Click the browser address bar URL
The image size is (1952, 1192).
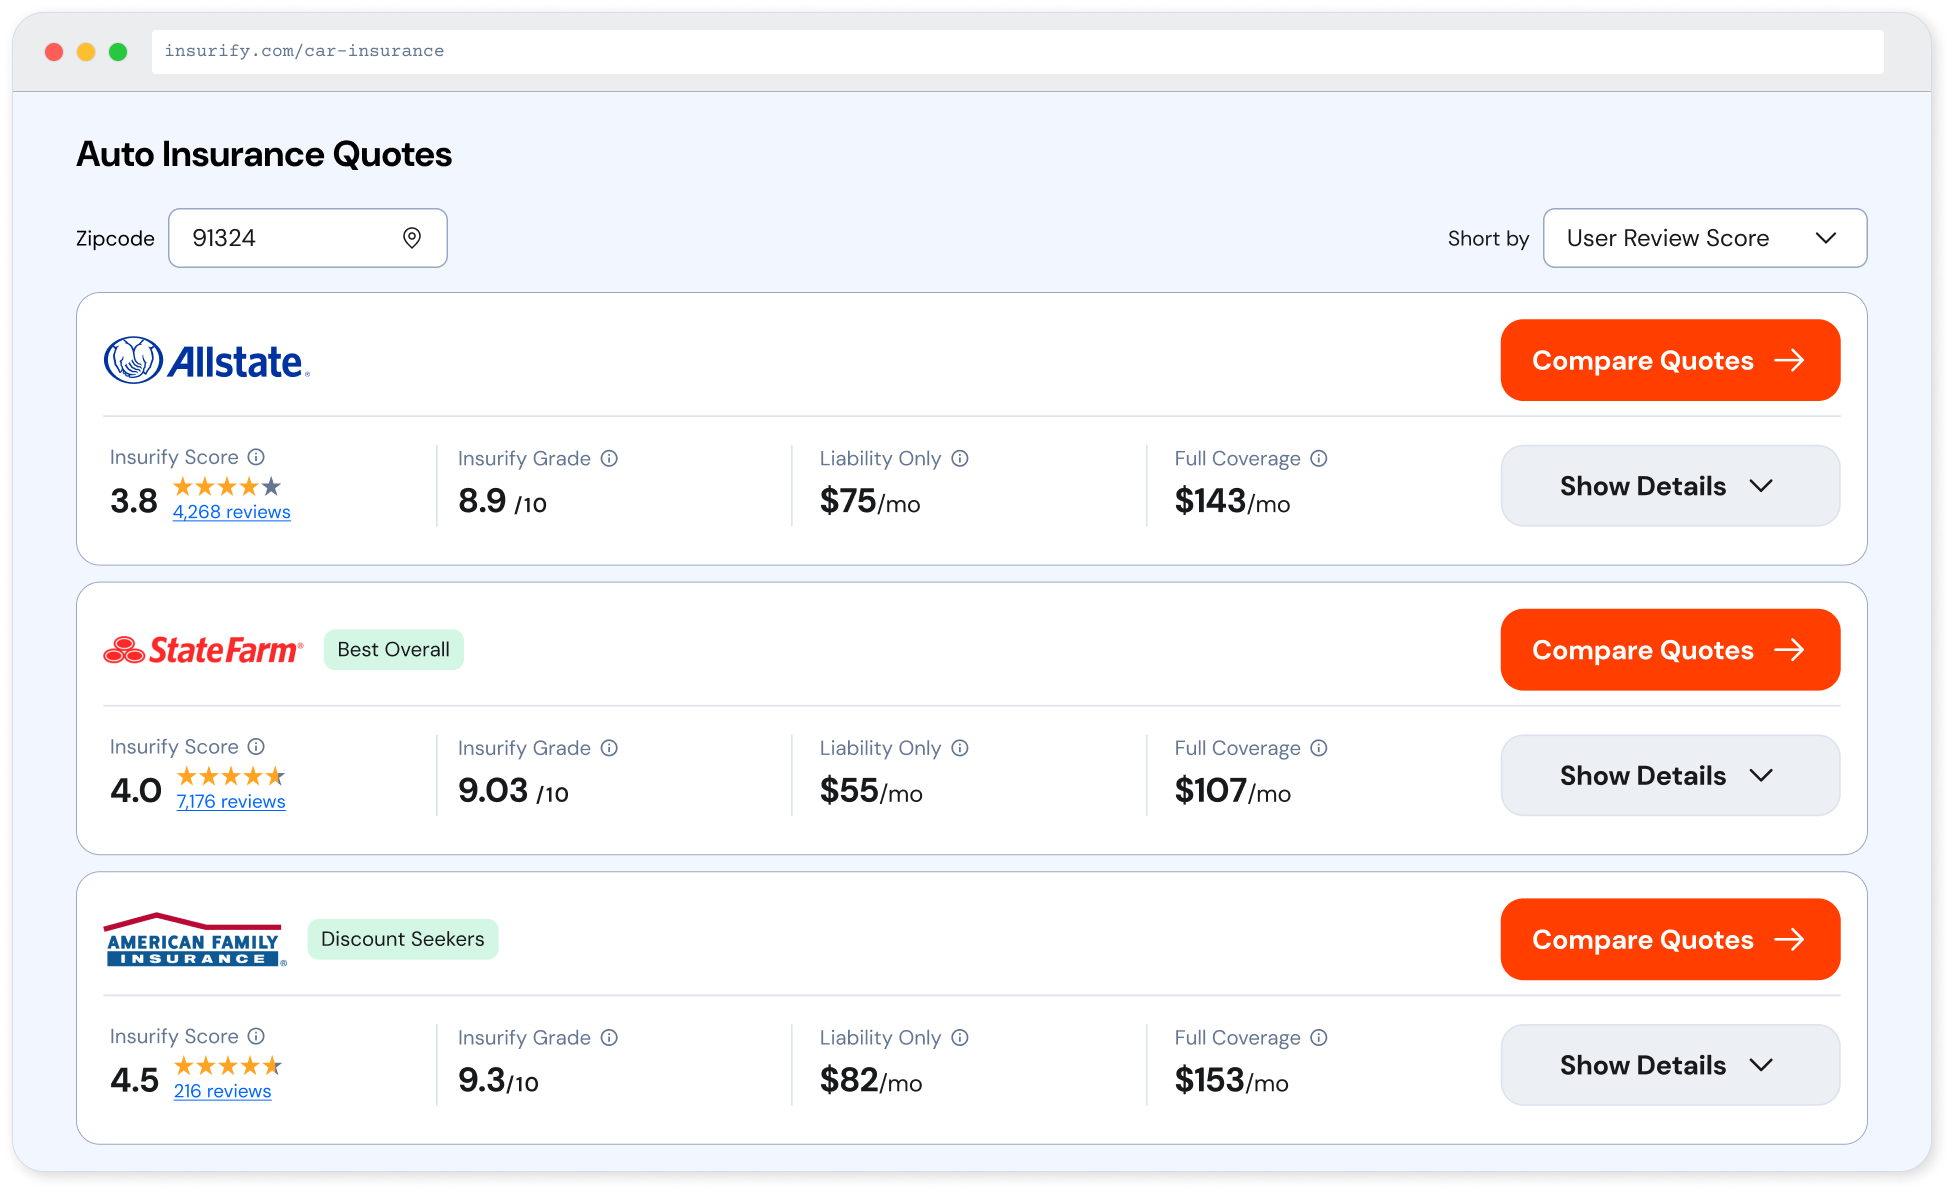point(304,51)
